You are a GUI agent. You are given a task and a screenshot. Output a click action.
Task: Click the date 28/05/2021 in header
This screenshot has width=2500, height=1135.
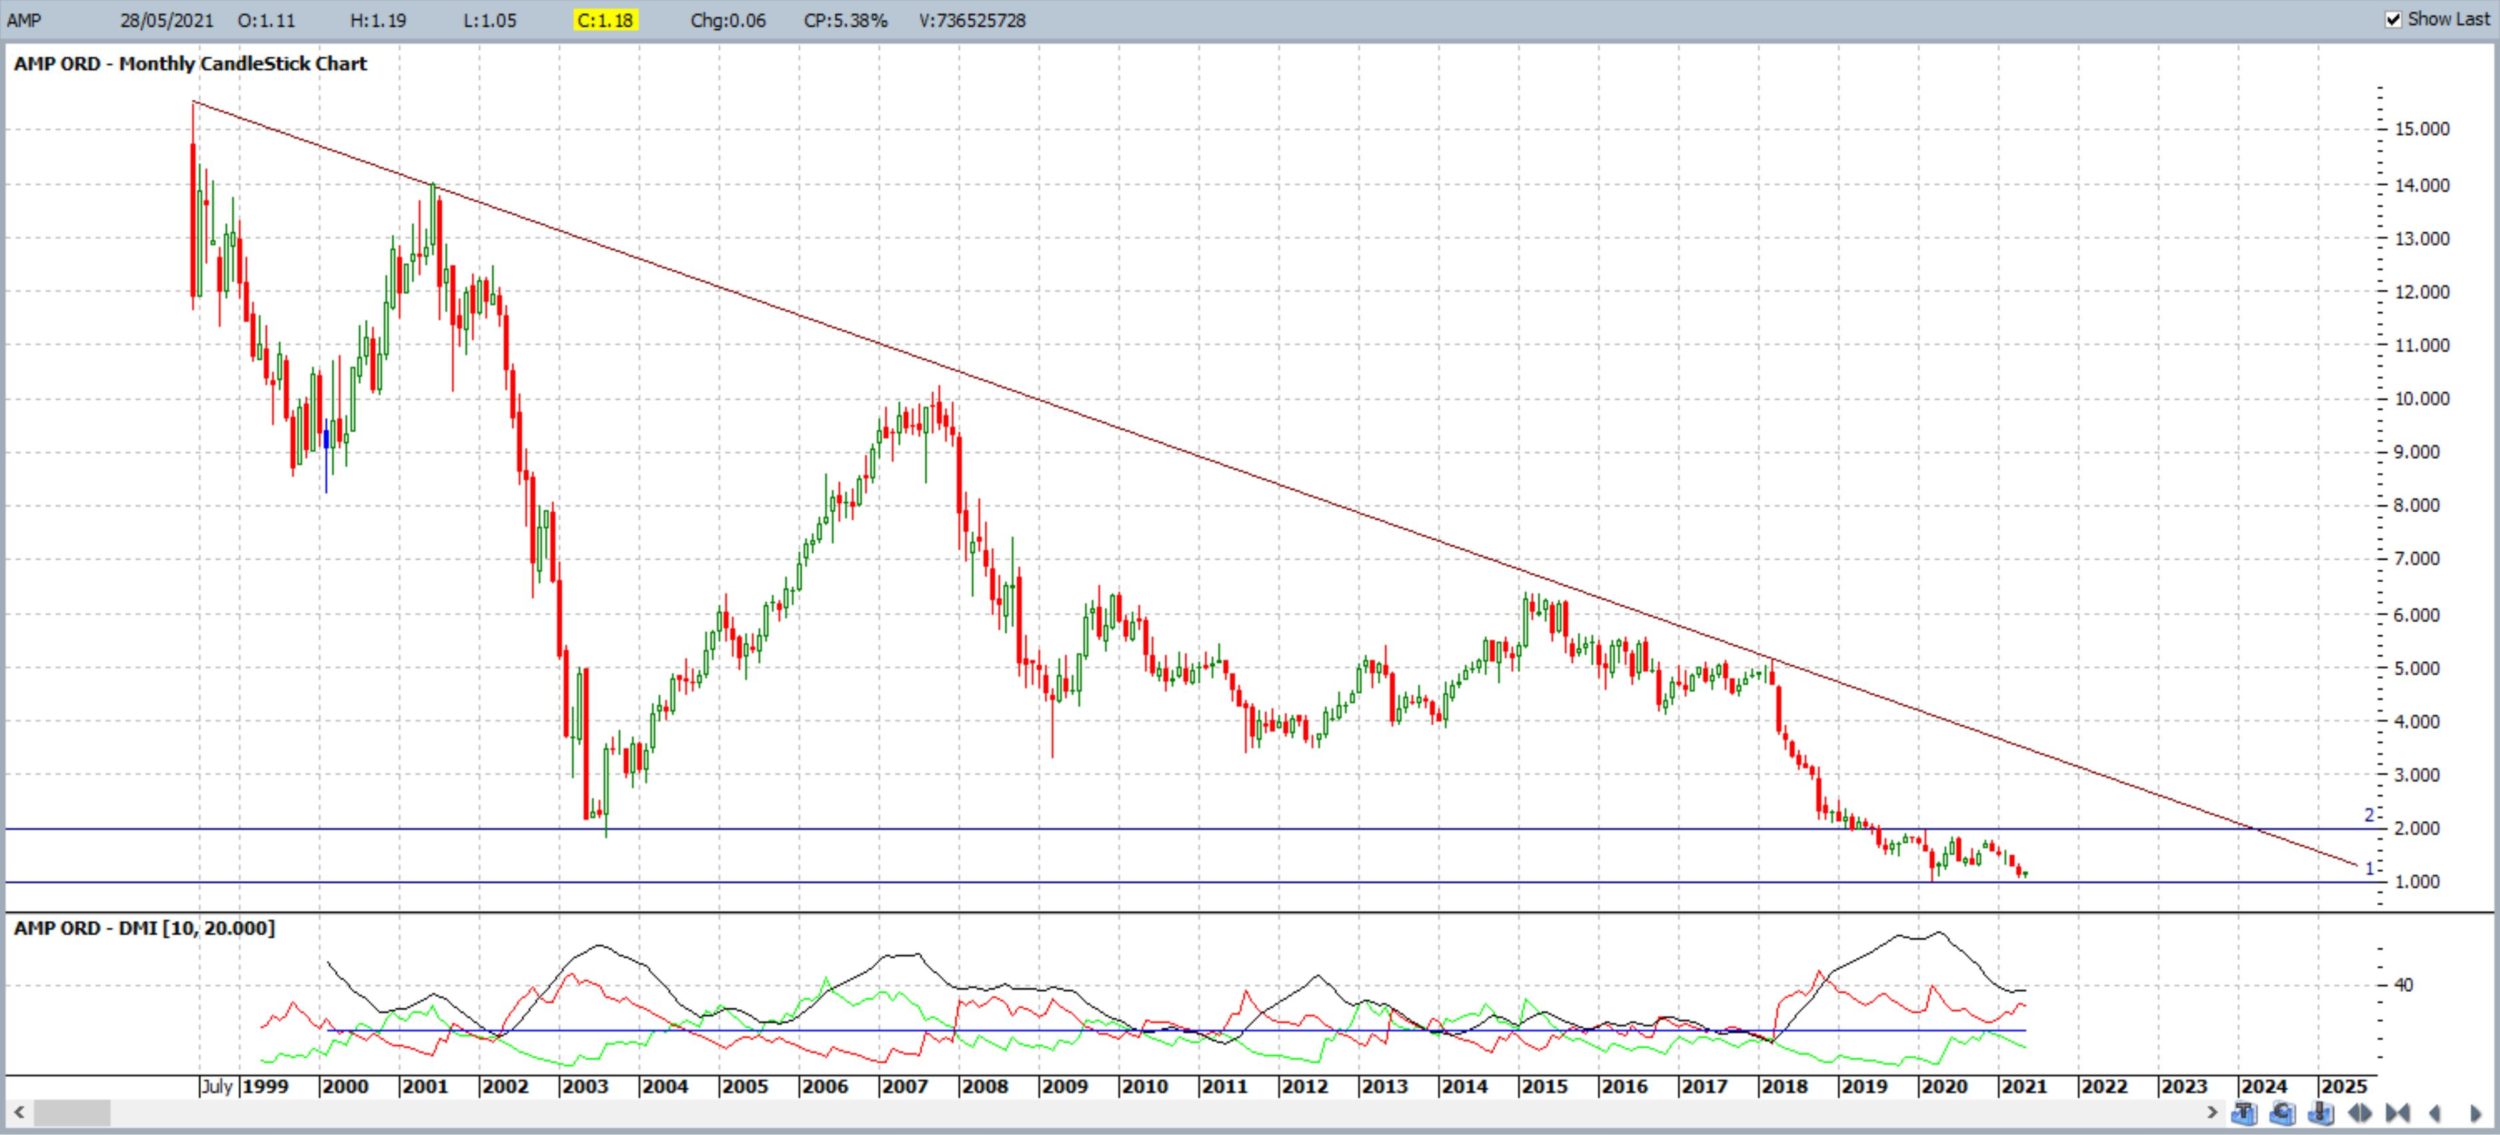167,20
